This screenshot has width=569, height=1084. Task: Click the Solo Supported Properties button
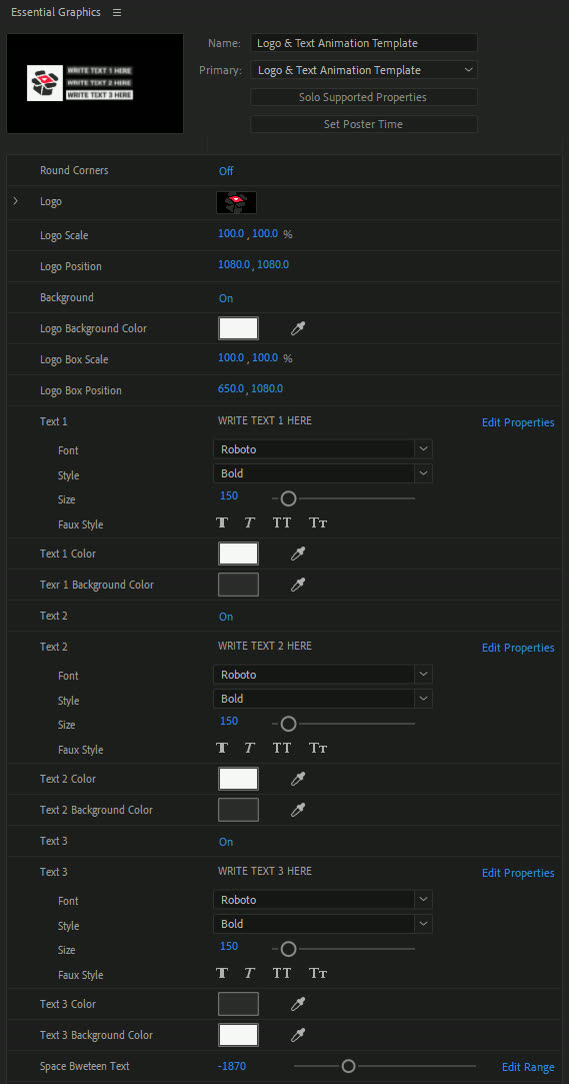pos(364,97)
